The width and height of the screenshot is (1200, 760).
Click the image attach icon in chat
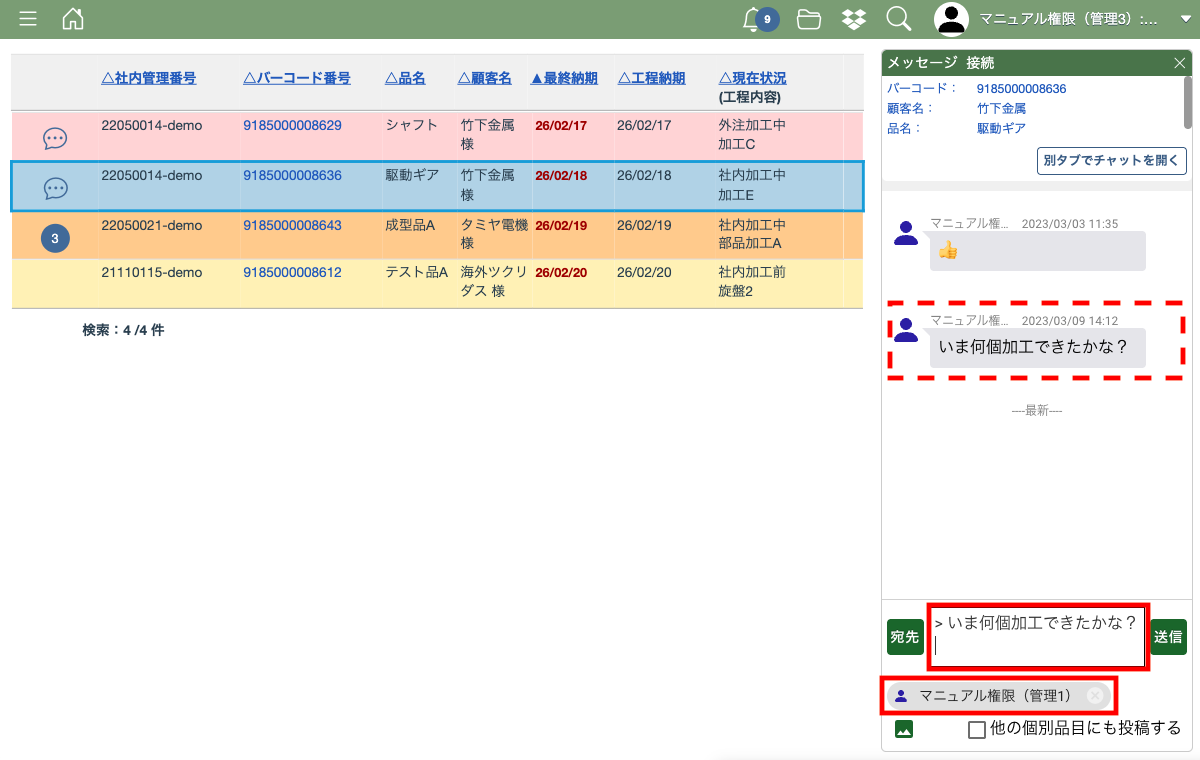[904, 729]
